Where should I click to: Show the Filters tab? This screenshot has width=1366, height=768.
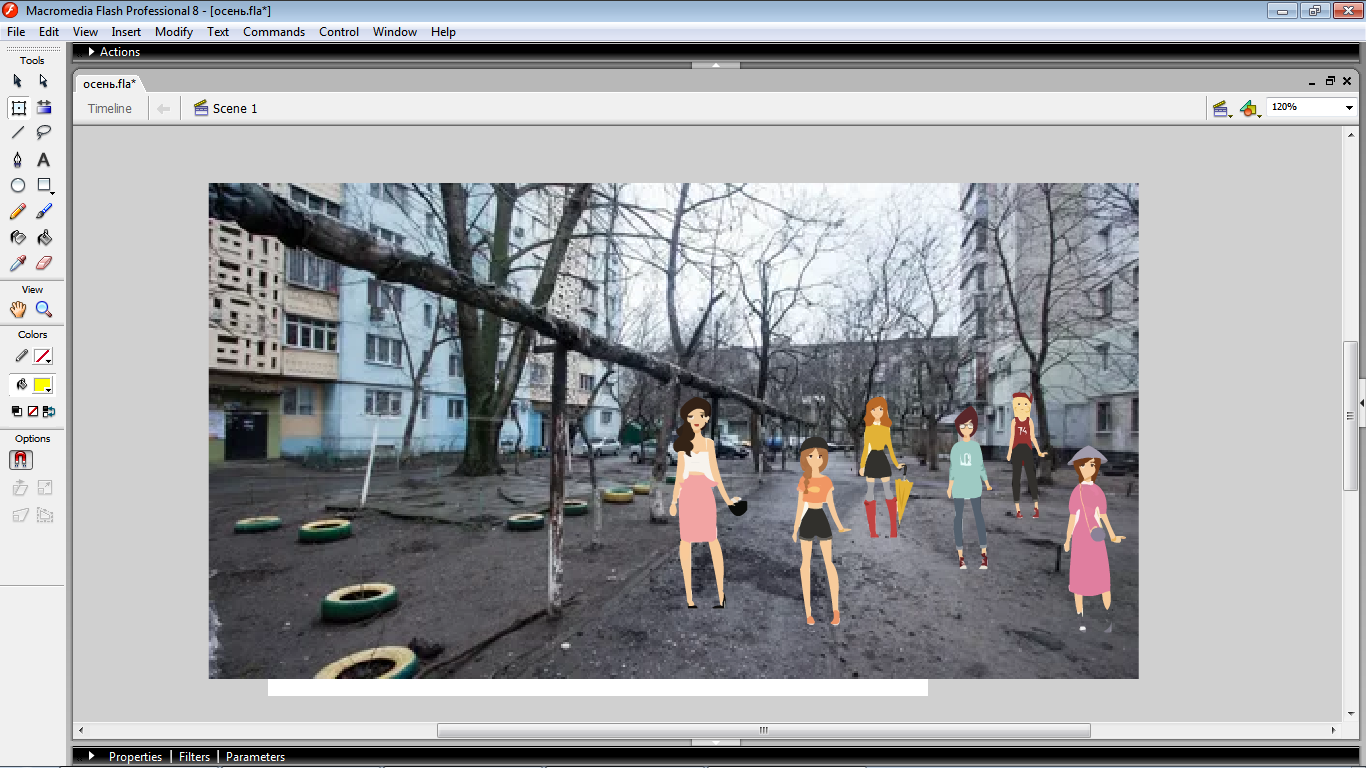(x=194, y=757)
